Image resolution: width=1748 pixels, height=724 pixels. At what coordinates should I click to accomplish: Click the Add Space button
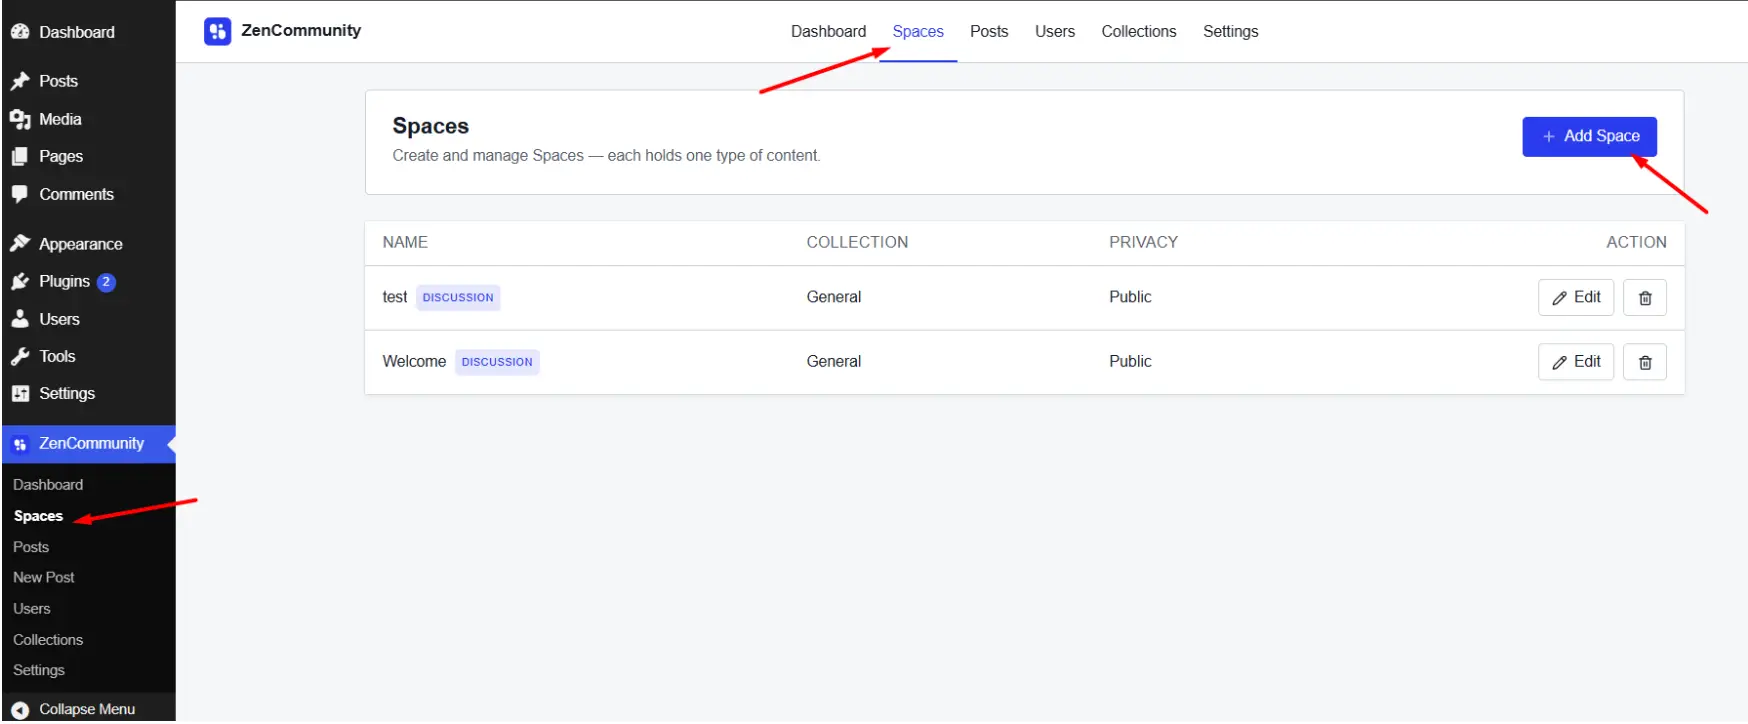pos(1589,136)
